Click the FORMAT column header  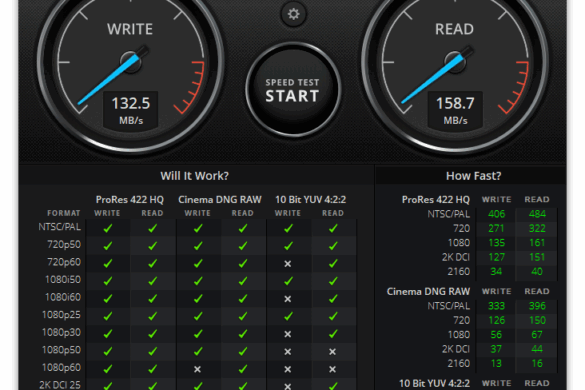(x=63, y=213)
